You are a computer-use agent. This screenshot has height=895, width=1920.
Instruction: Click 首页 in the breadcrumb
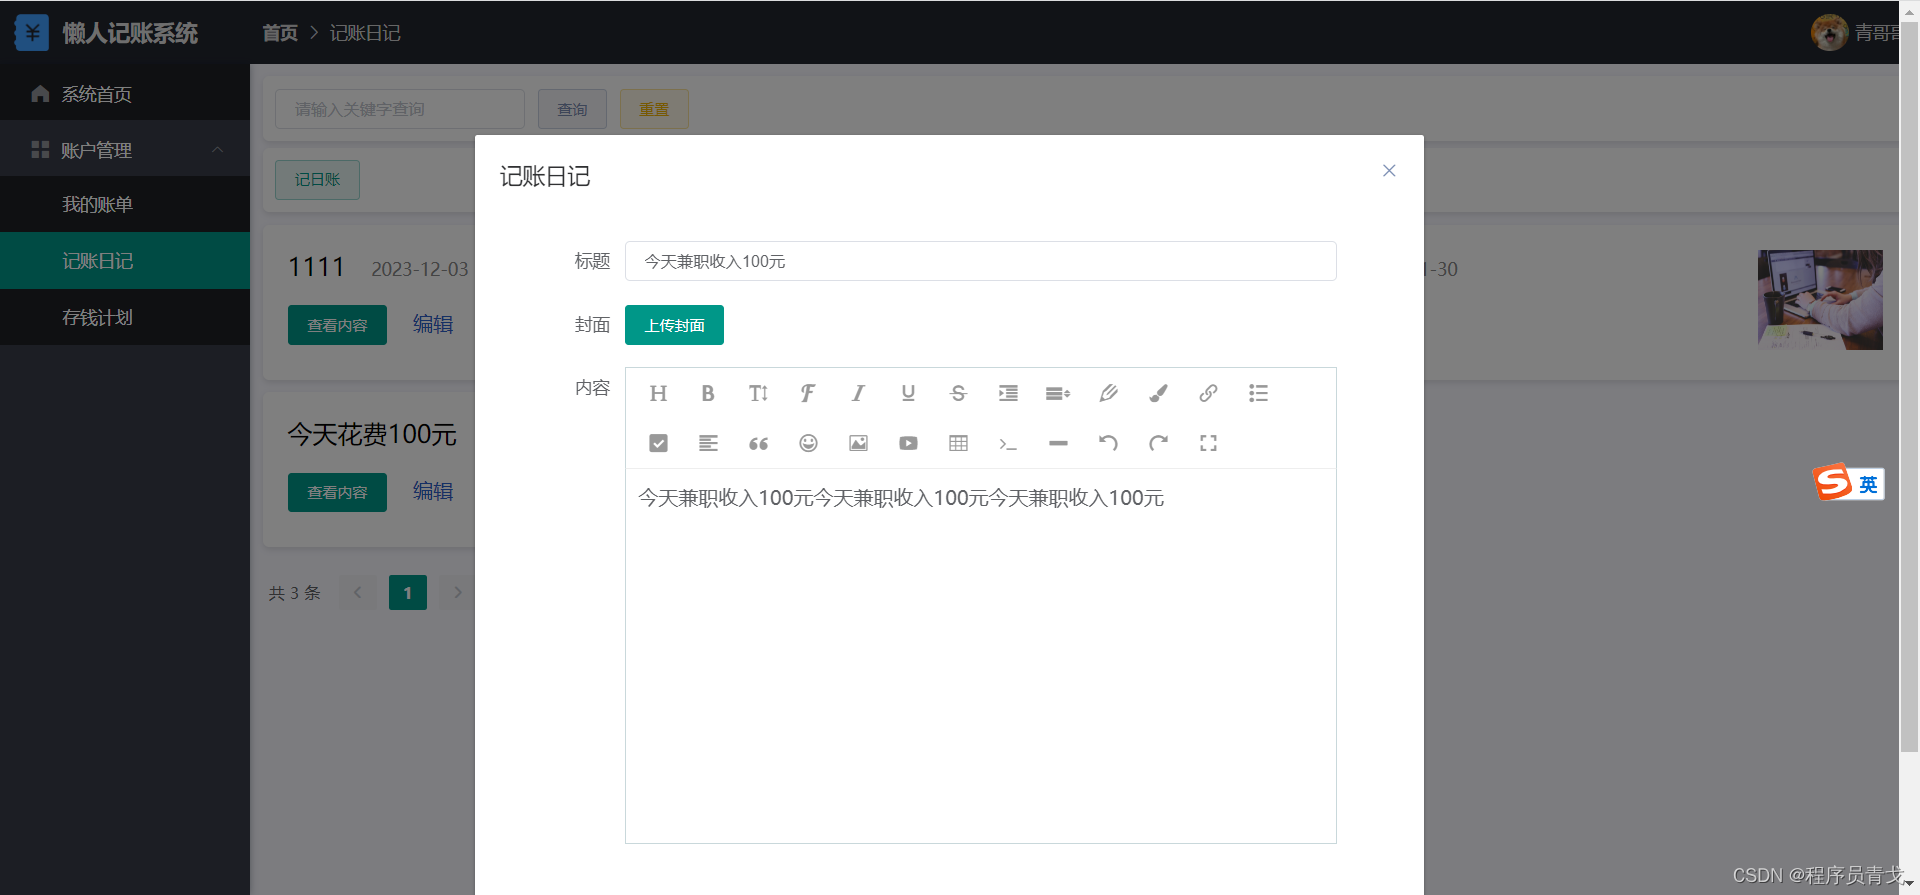[280, 33]
